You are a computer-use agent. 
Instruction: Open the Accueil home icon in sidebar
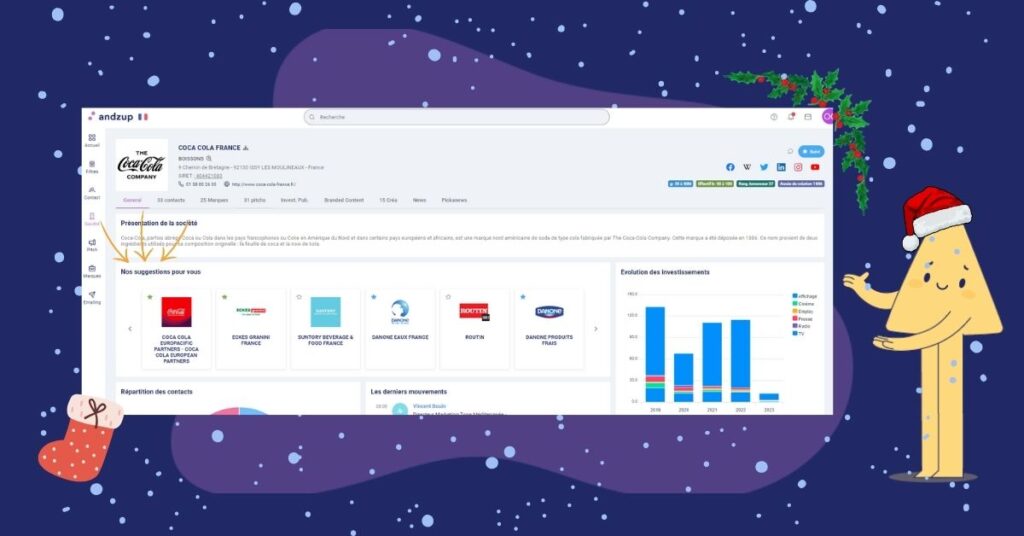pyautogui.click(x=92, y=140)
